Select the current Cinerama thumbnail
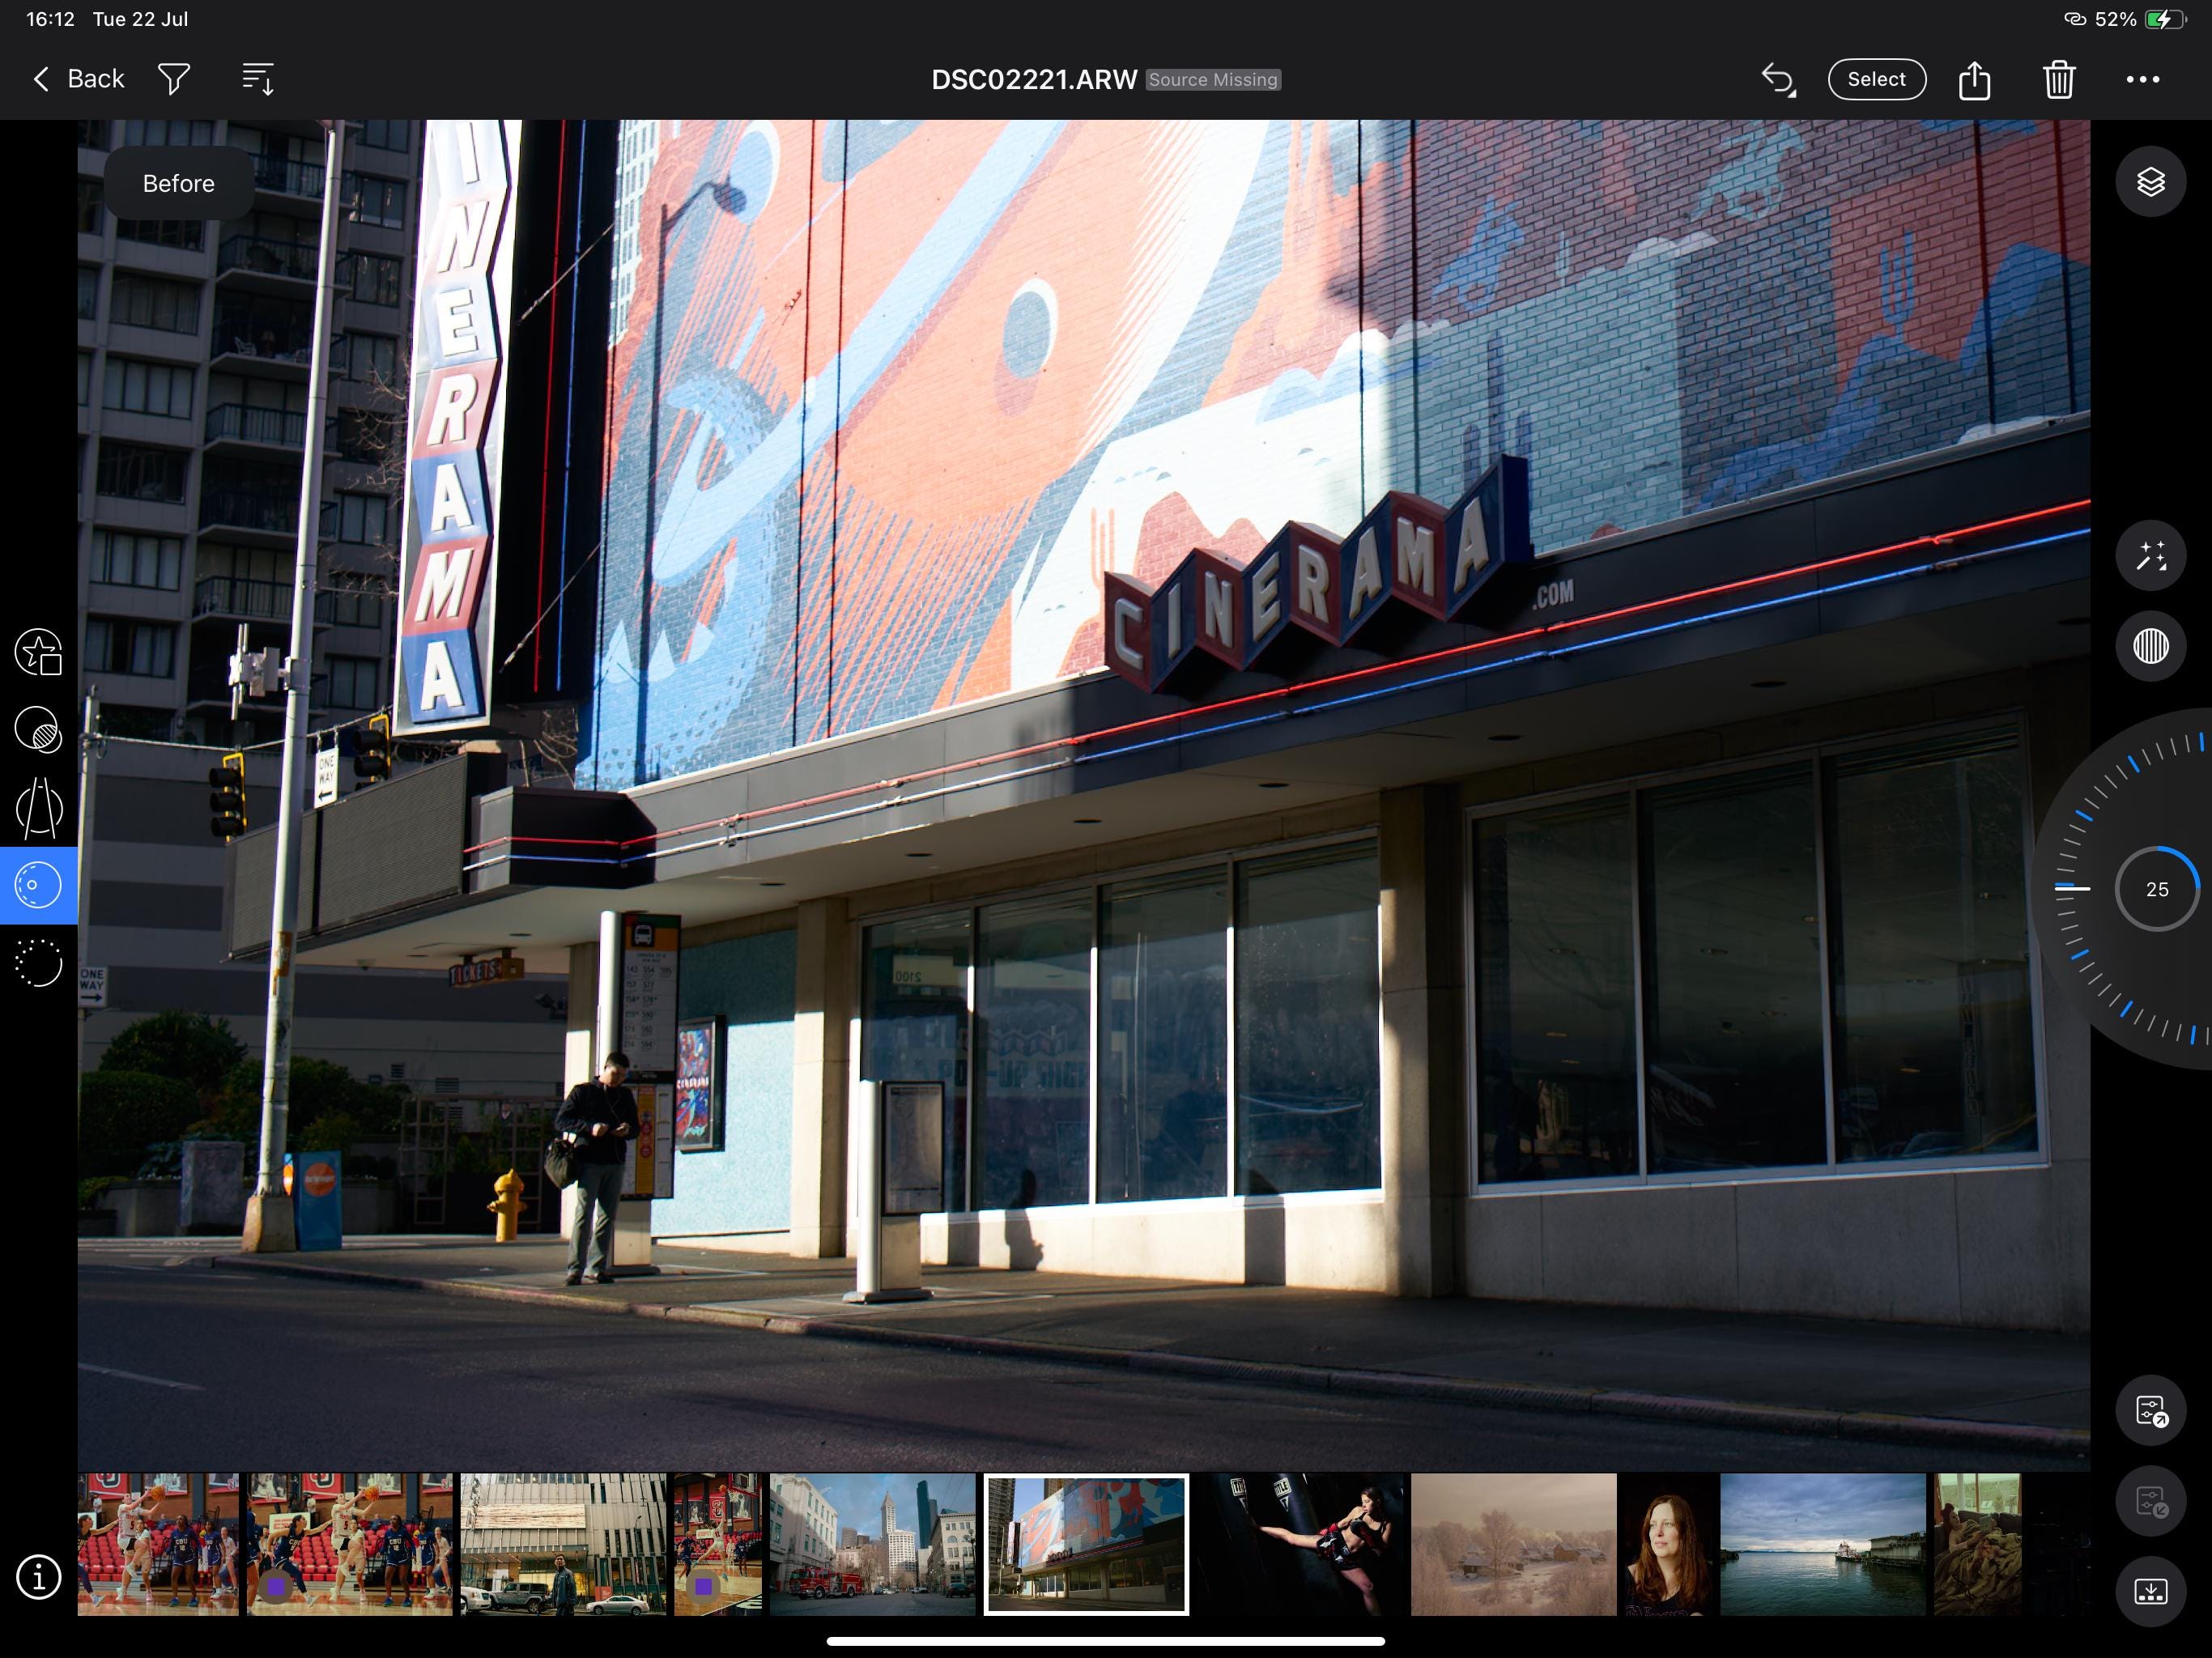 coord(1086,1544)
